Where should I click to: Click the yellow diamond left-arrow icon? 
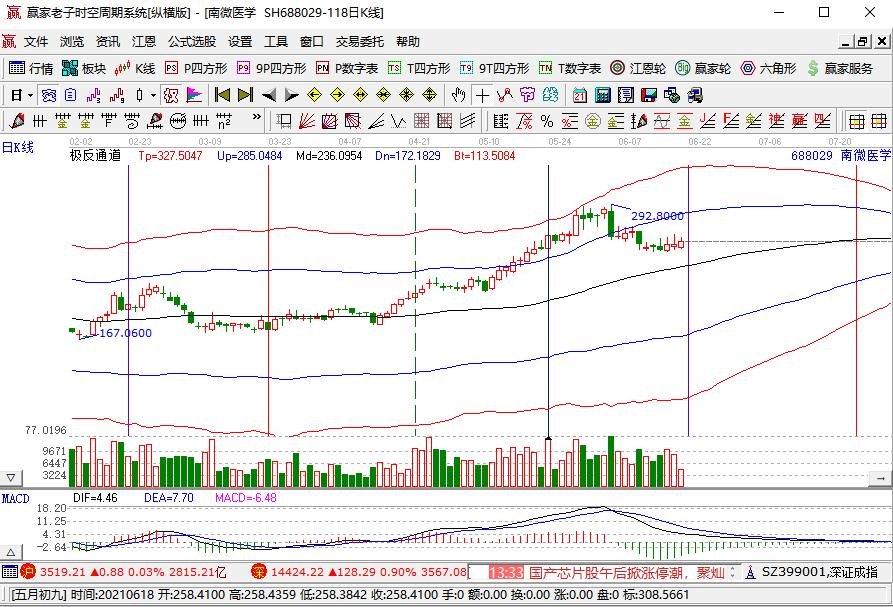tap(314, 95)
